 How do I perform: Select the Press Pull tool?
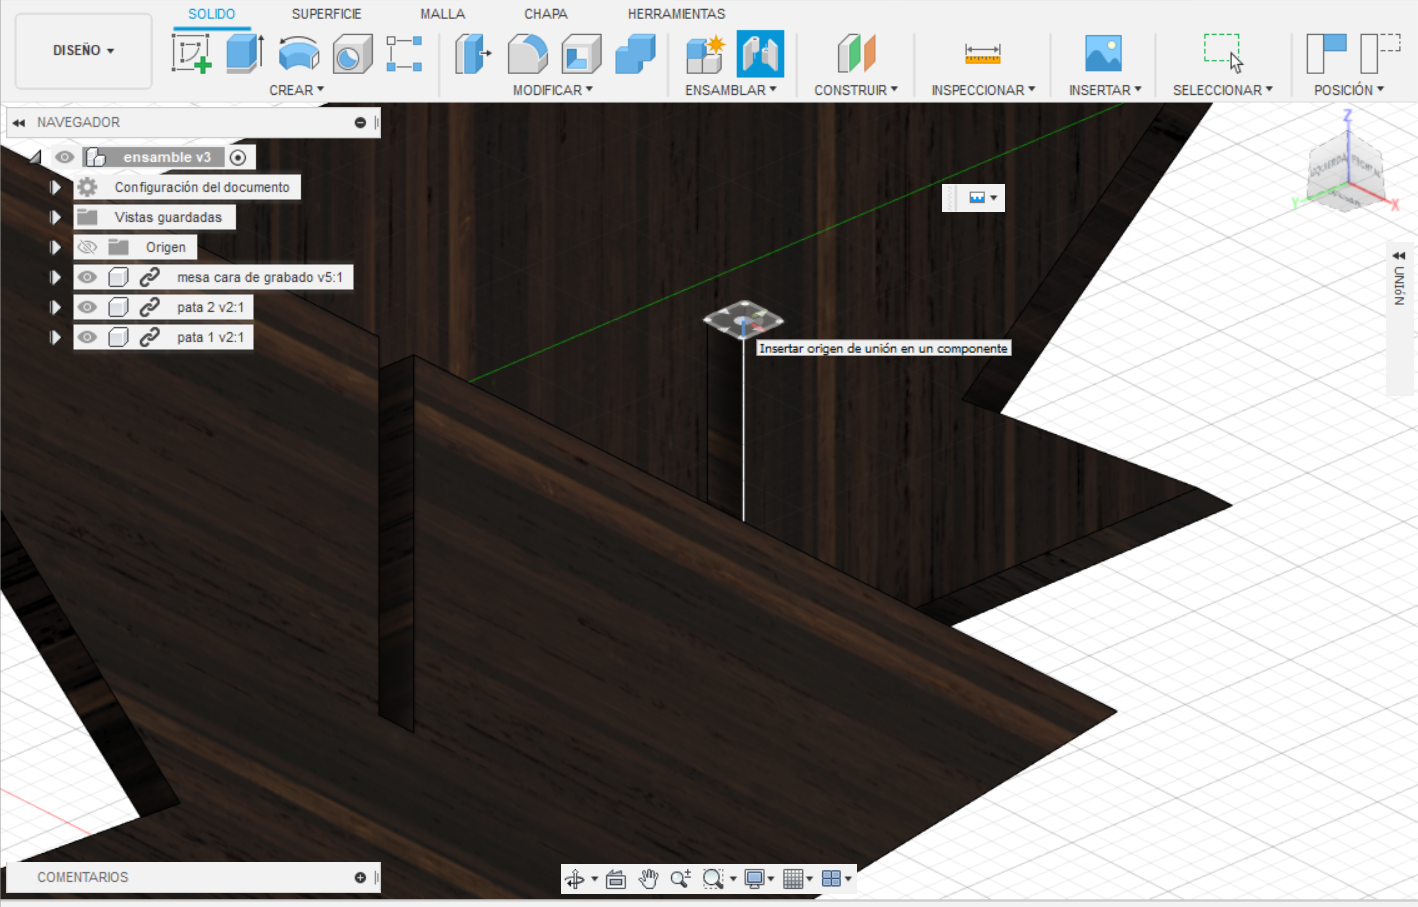coord(473,53)
